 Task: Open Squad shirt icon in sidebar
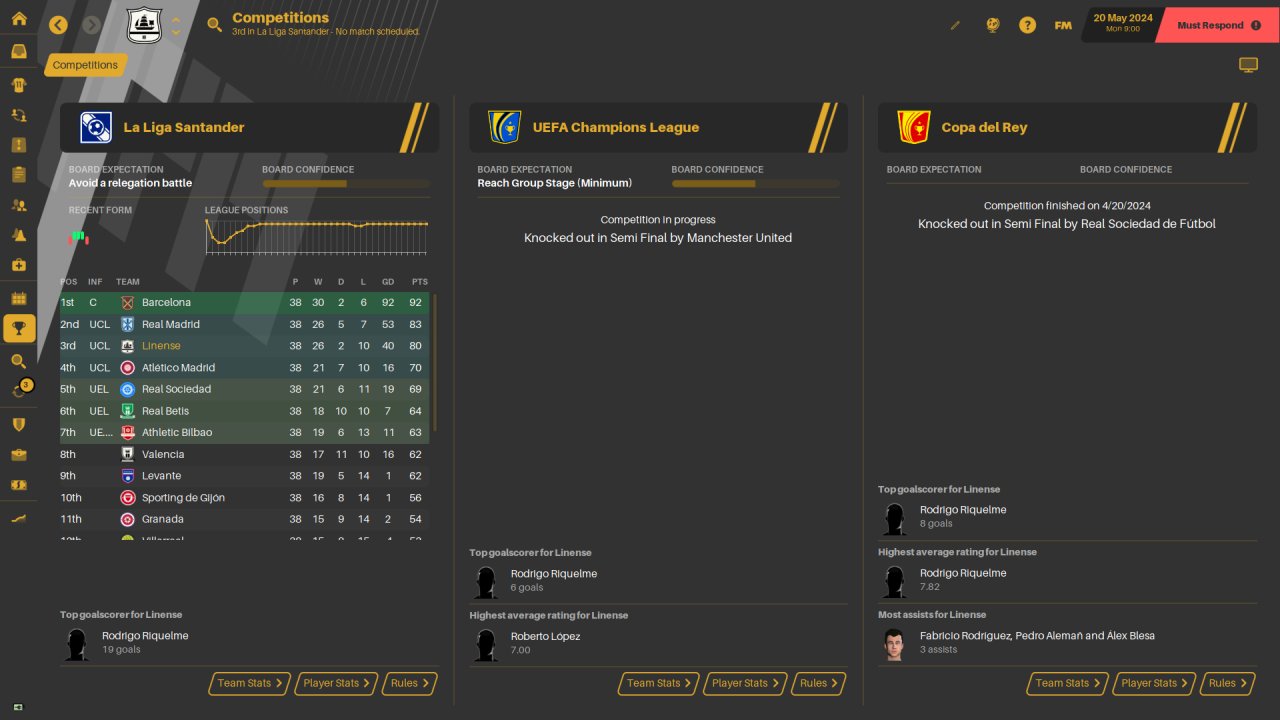[x=19, y=85]
